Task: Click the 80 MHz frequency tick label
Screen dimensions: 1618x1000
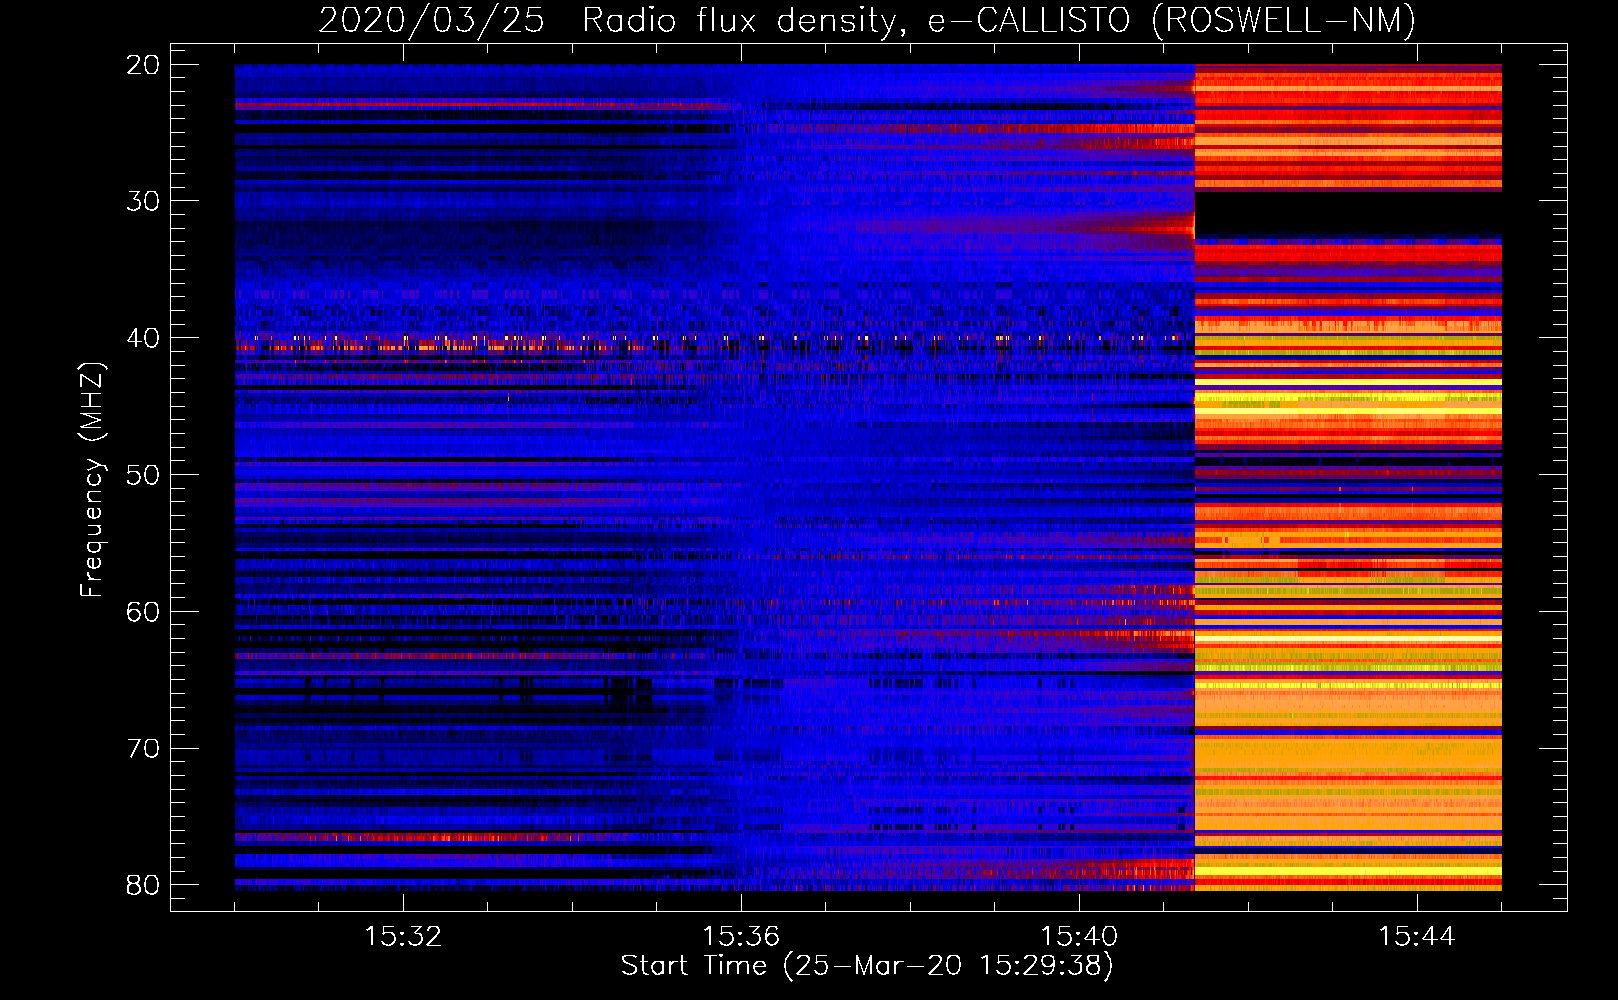Action: pyautogui.click(x=143, y=885)
